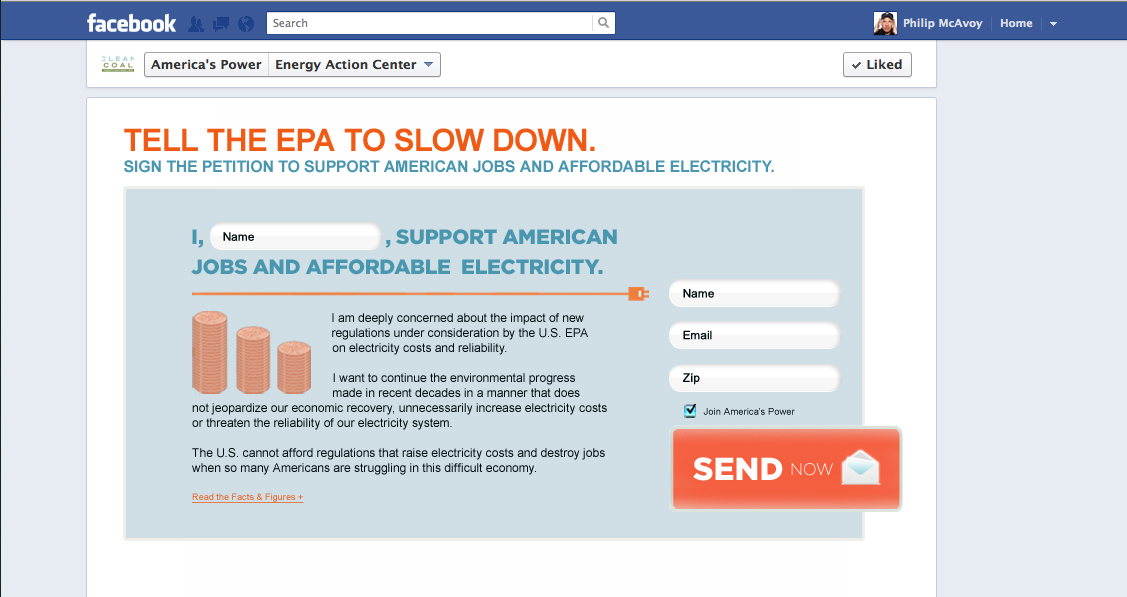Viewport: 1127px width, 597px height.
Task: Toggle the Liked button
Action: pos(876,65)
